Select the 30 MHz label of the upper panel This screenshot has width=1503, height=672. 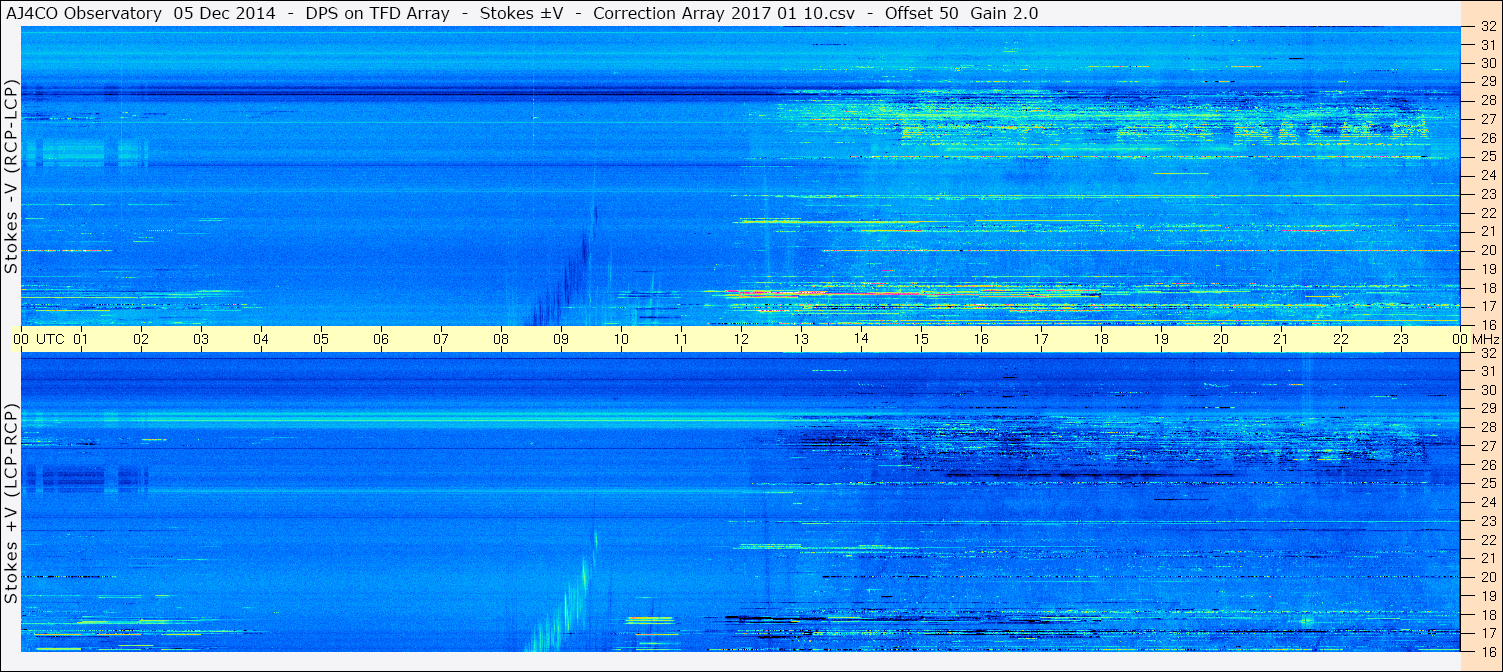(1487, 63)
